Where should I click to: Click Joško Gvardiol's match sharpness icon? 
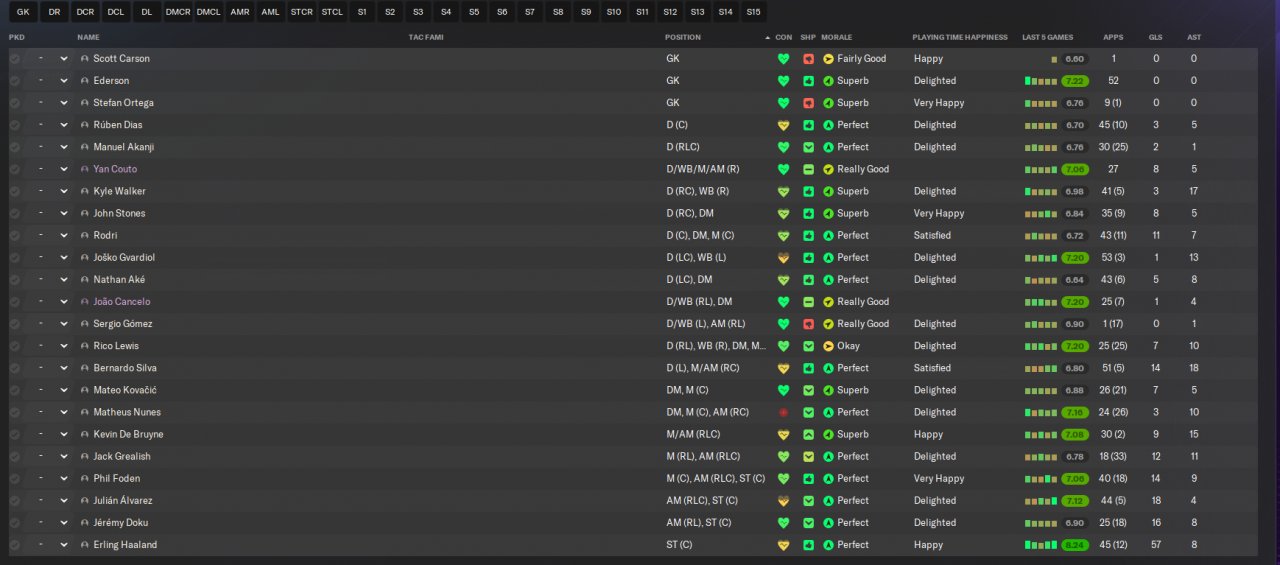coord(808,258)
